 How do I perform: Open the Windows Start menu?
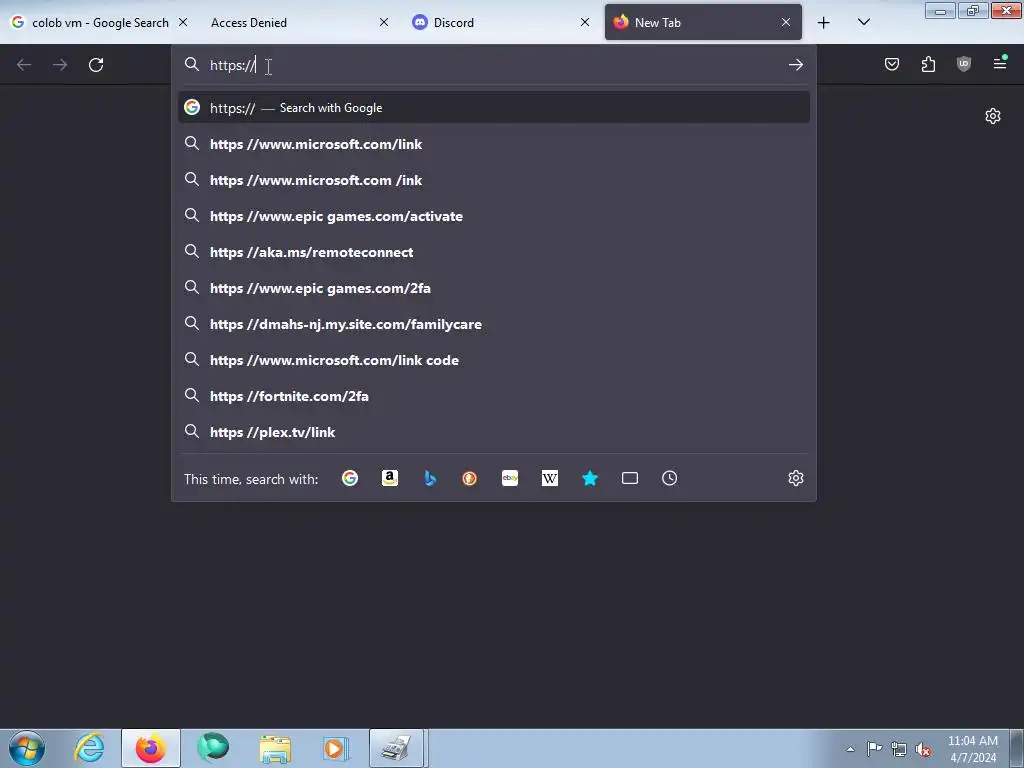27,748
